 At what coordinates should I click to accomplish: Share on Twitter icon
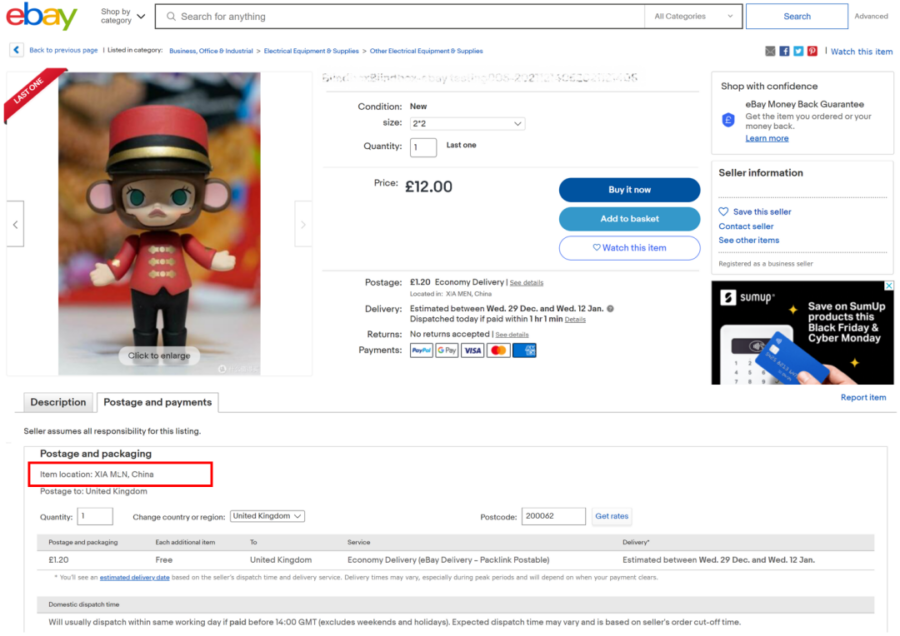tap(798, 51)
